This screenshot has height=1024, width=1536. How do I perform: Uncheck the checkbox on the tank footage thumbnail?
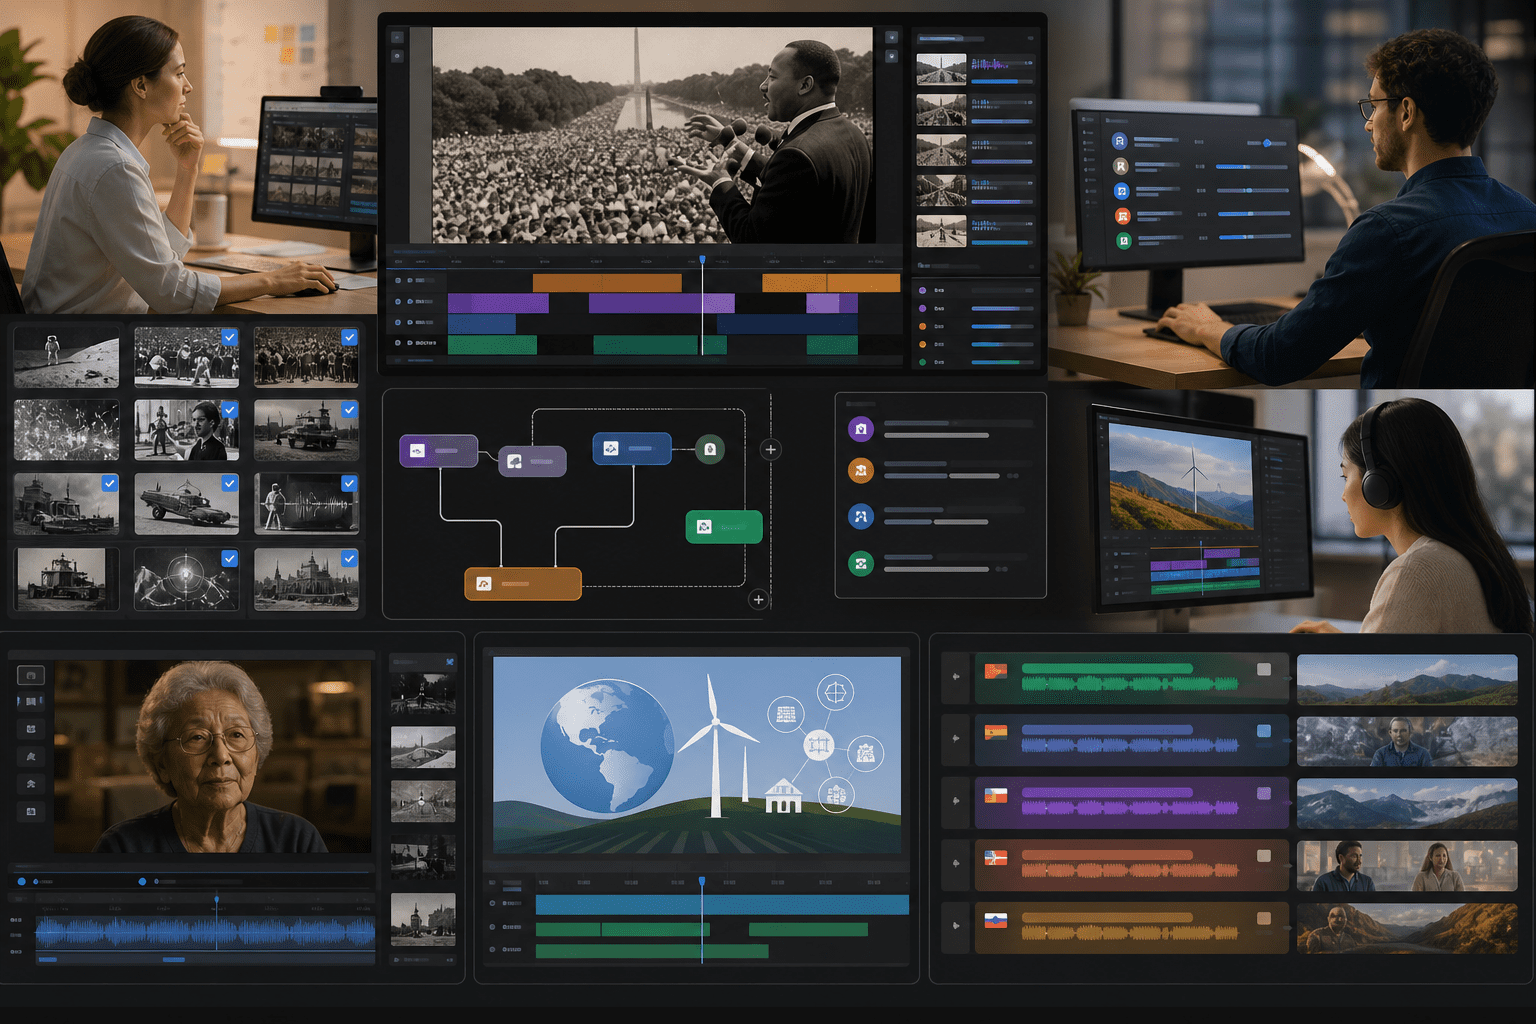(x=349, y=410)
